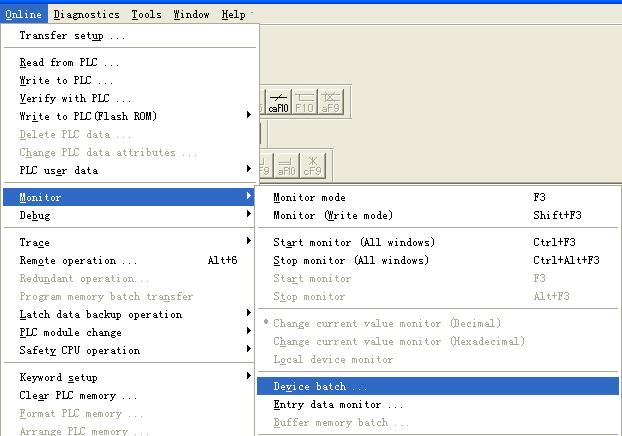The image size is (622, 436).
Task: Click Stop monitor (All windows)
Action: [351, 261]
